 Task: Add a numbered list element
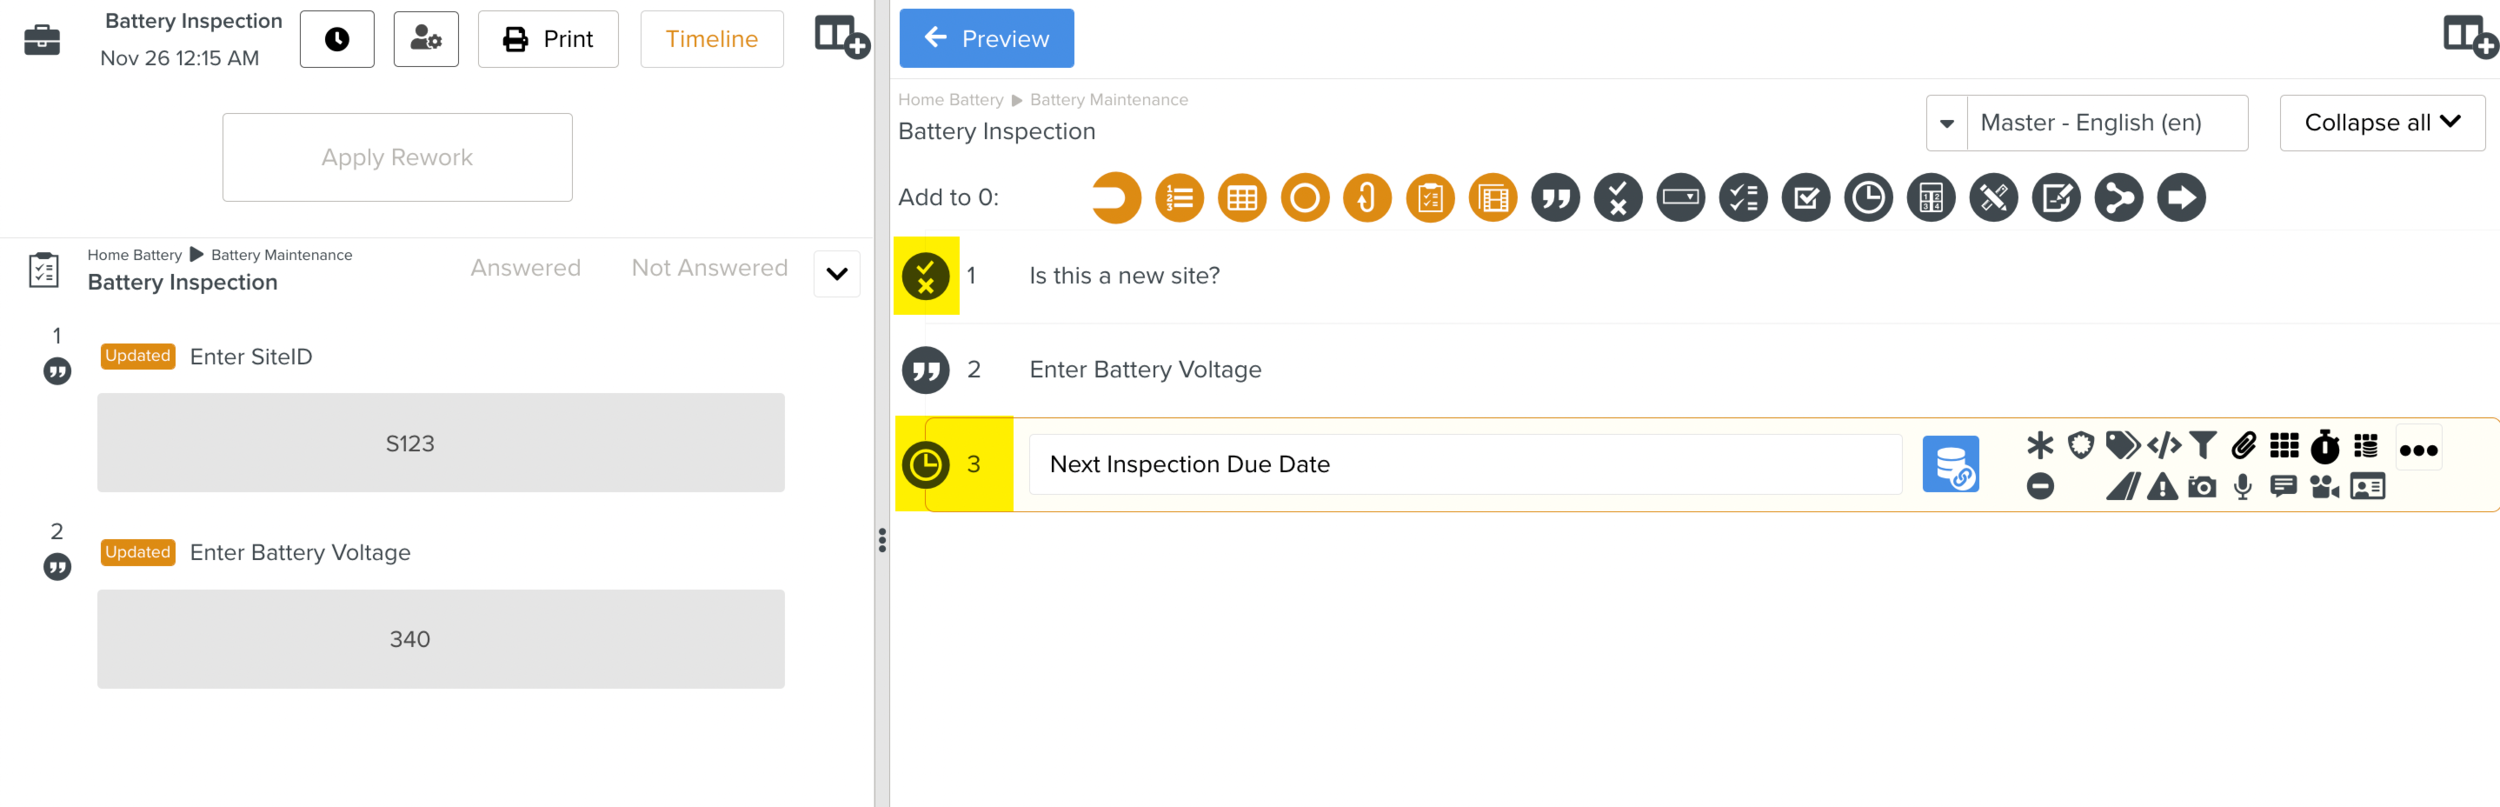[1179, 198]
